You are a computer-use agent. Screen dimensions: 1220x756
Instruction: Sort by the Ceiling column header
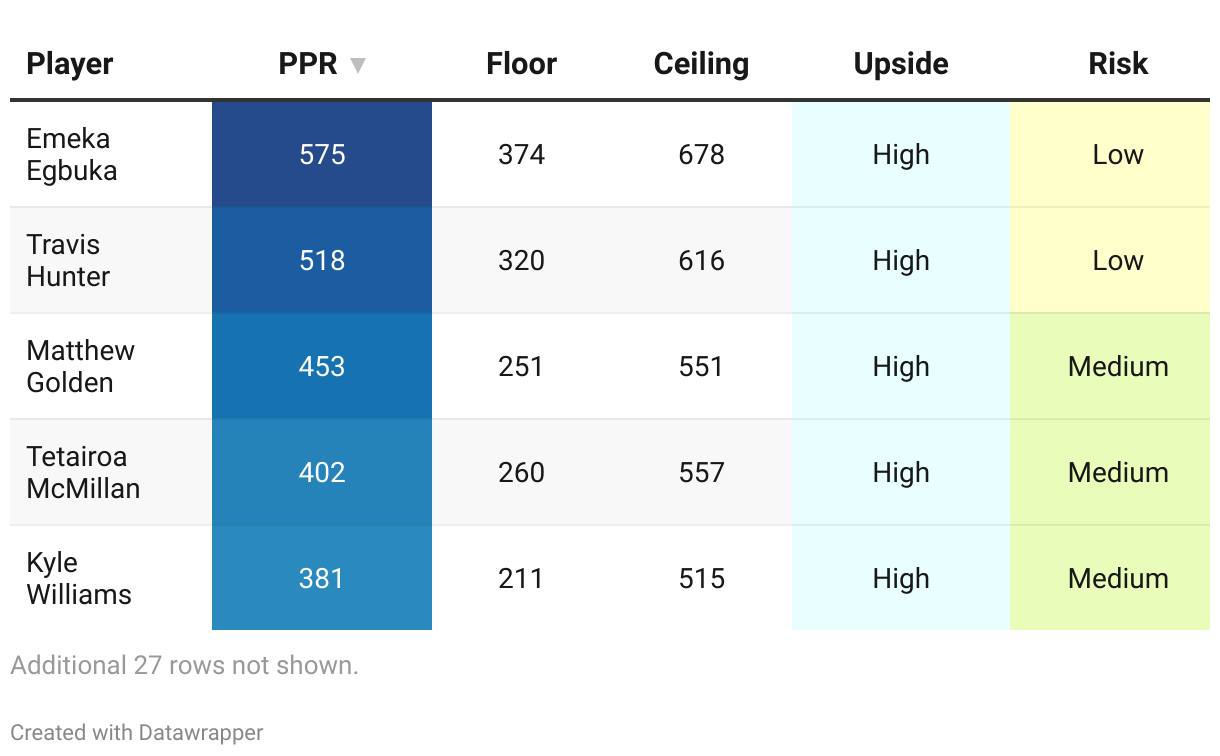coord(701,64)
